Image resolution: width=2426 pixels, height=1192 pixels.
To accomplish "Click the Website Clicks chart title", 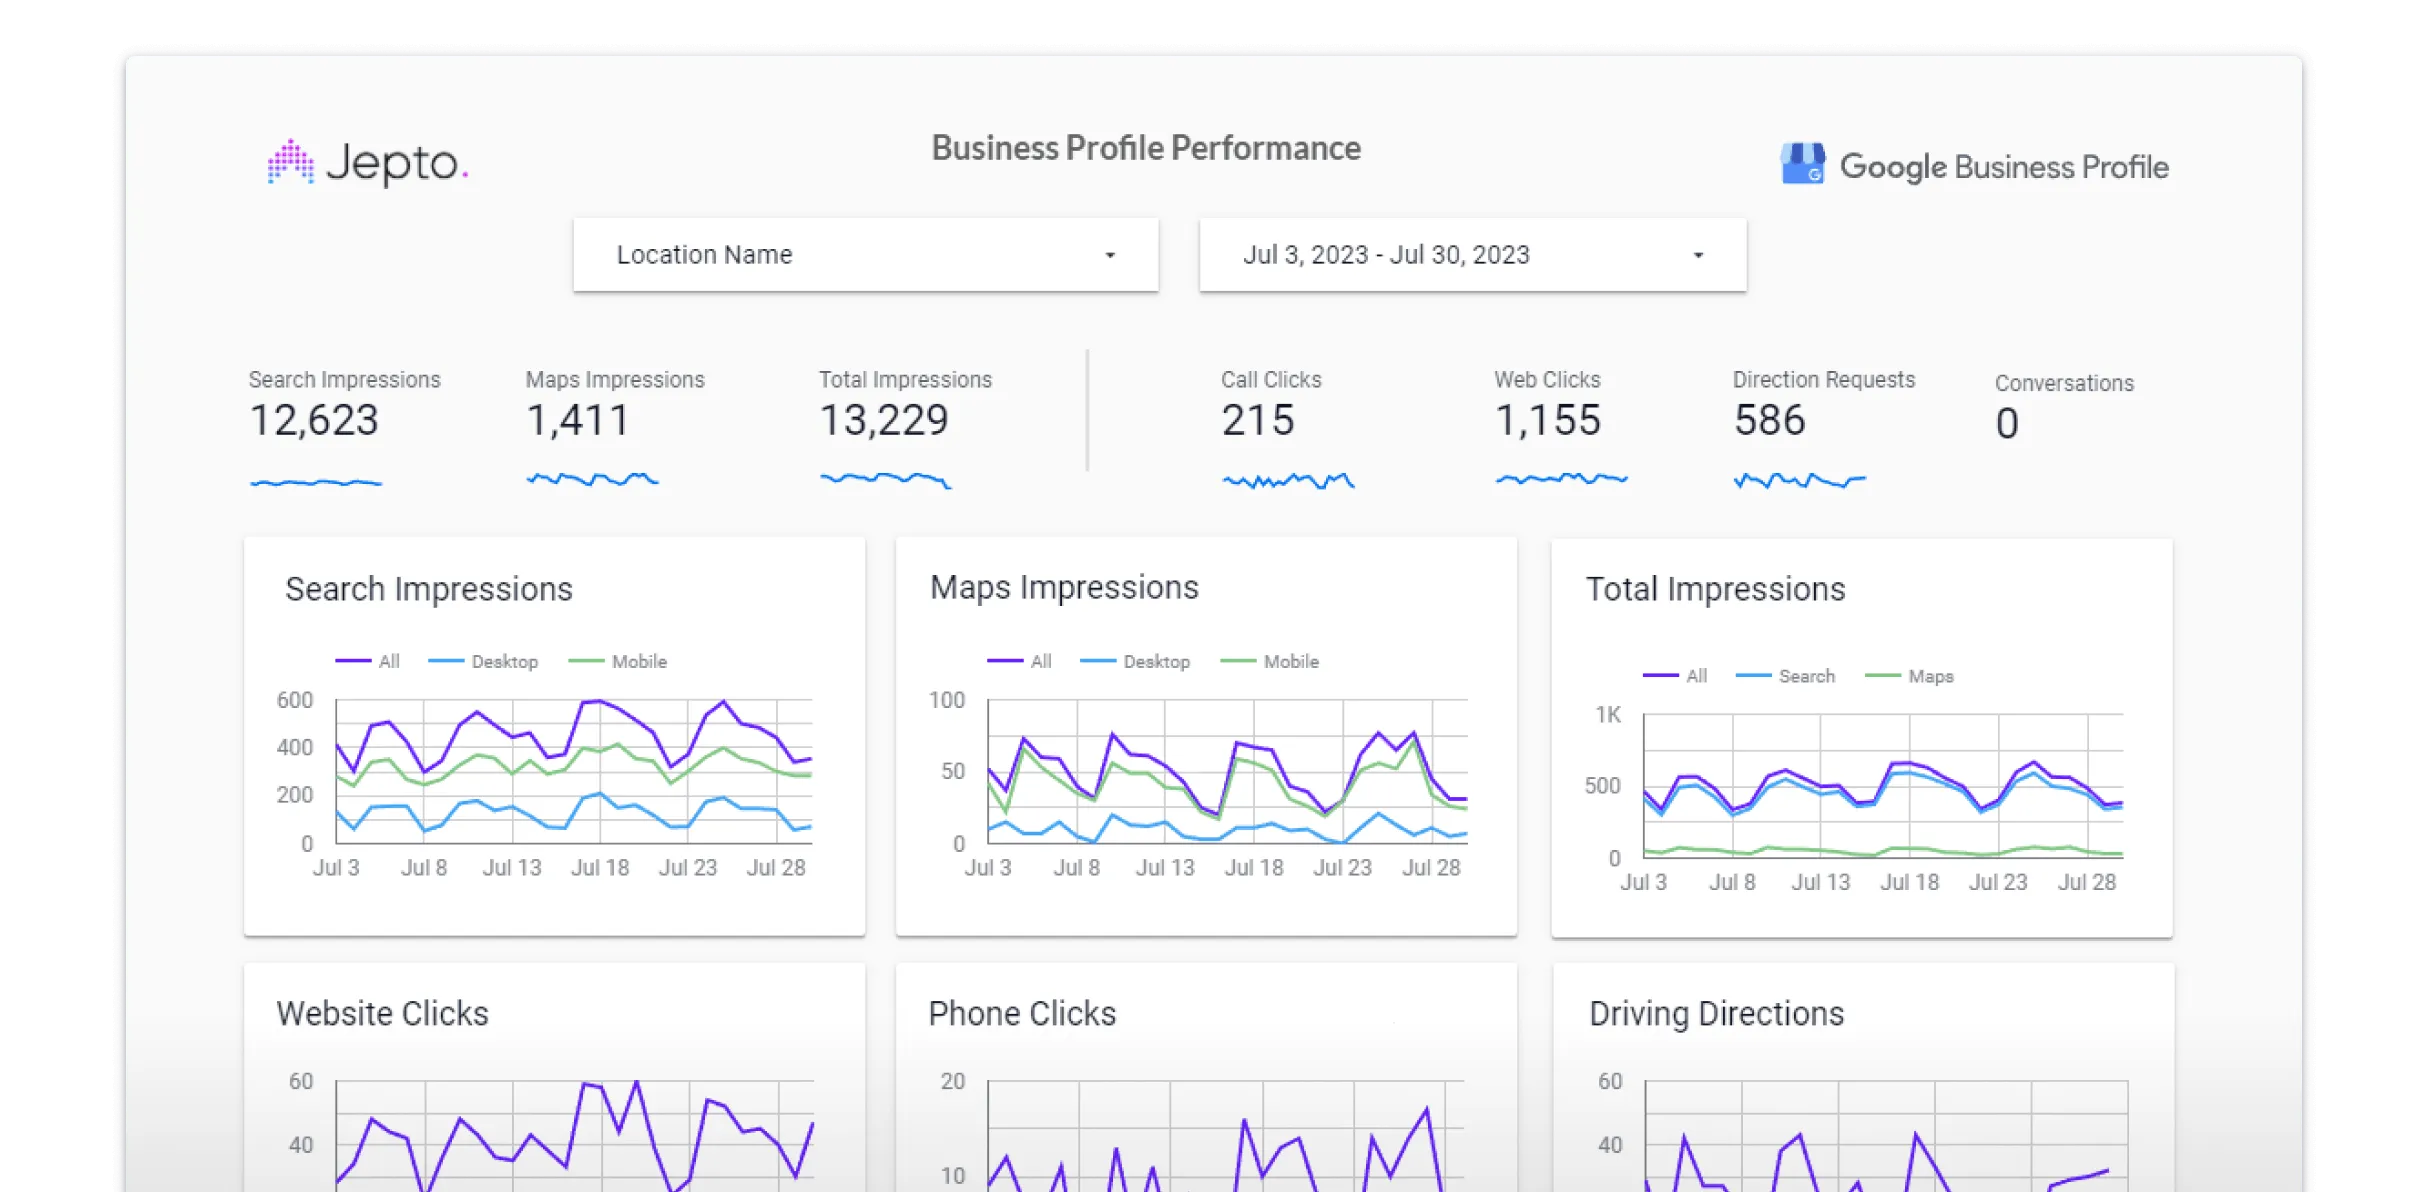I will (x=383, y=1013).
